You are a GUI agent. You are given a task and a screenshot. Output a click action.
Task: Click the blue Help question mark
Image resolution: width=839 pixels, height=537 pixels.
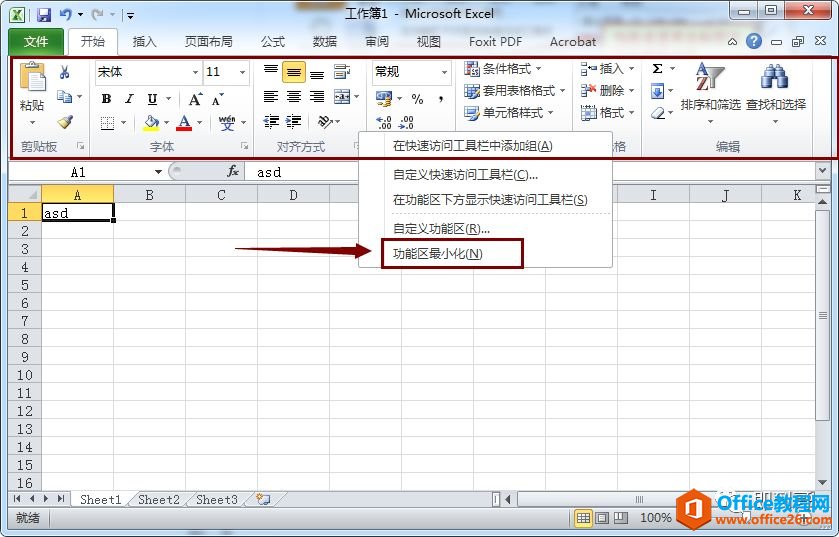click(x=754, y=42)
